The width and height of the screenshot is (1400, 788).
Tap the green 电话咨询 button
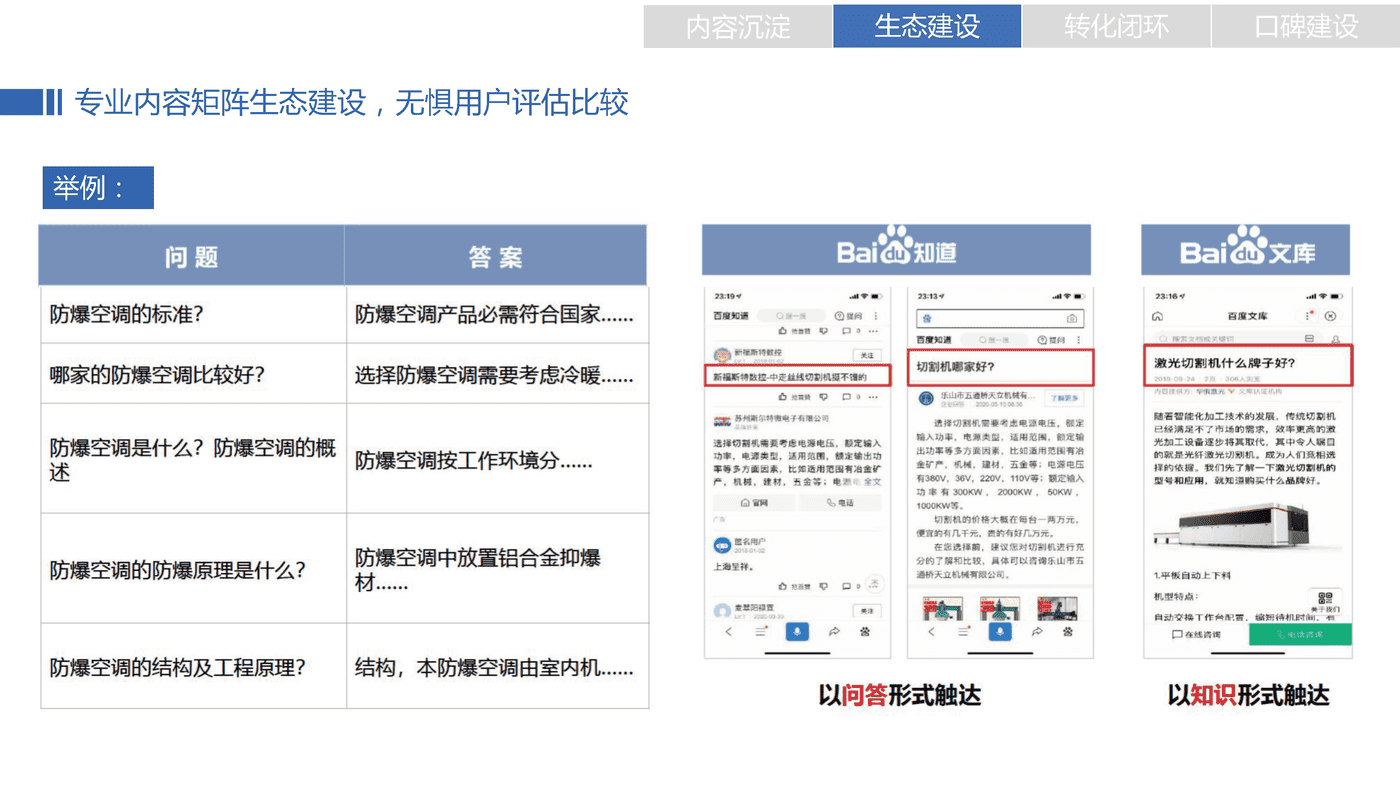point(1300,635)
